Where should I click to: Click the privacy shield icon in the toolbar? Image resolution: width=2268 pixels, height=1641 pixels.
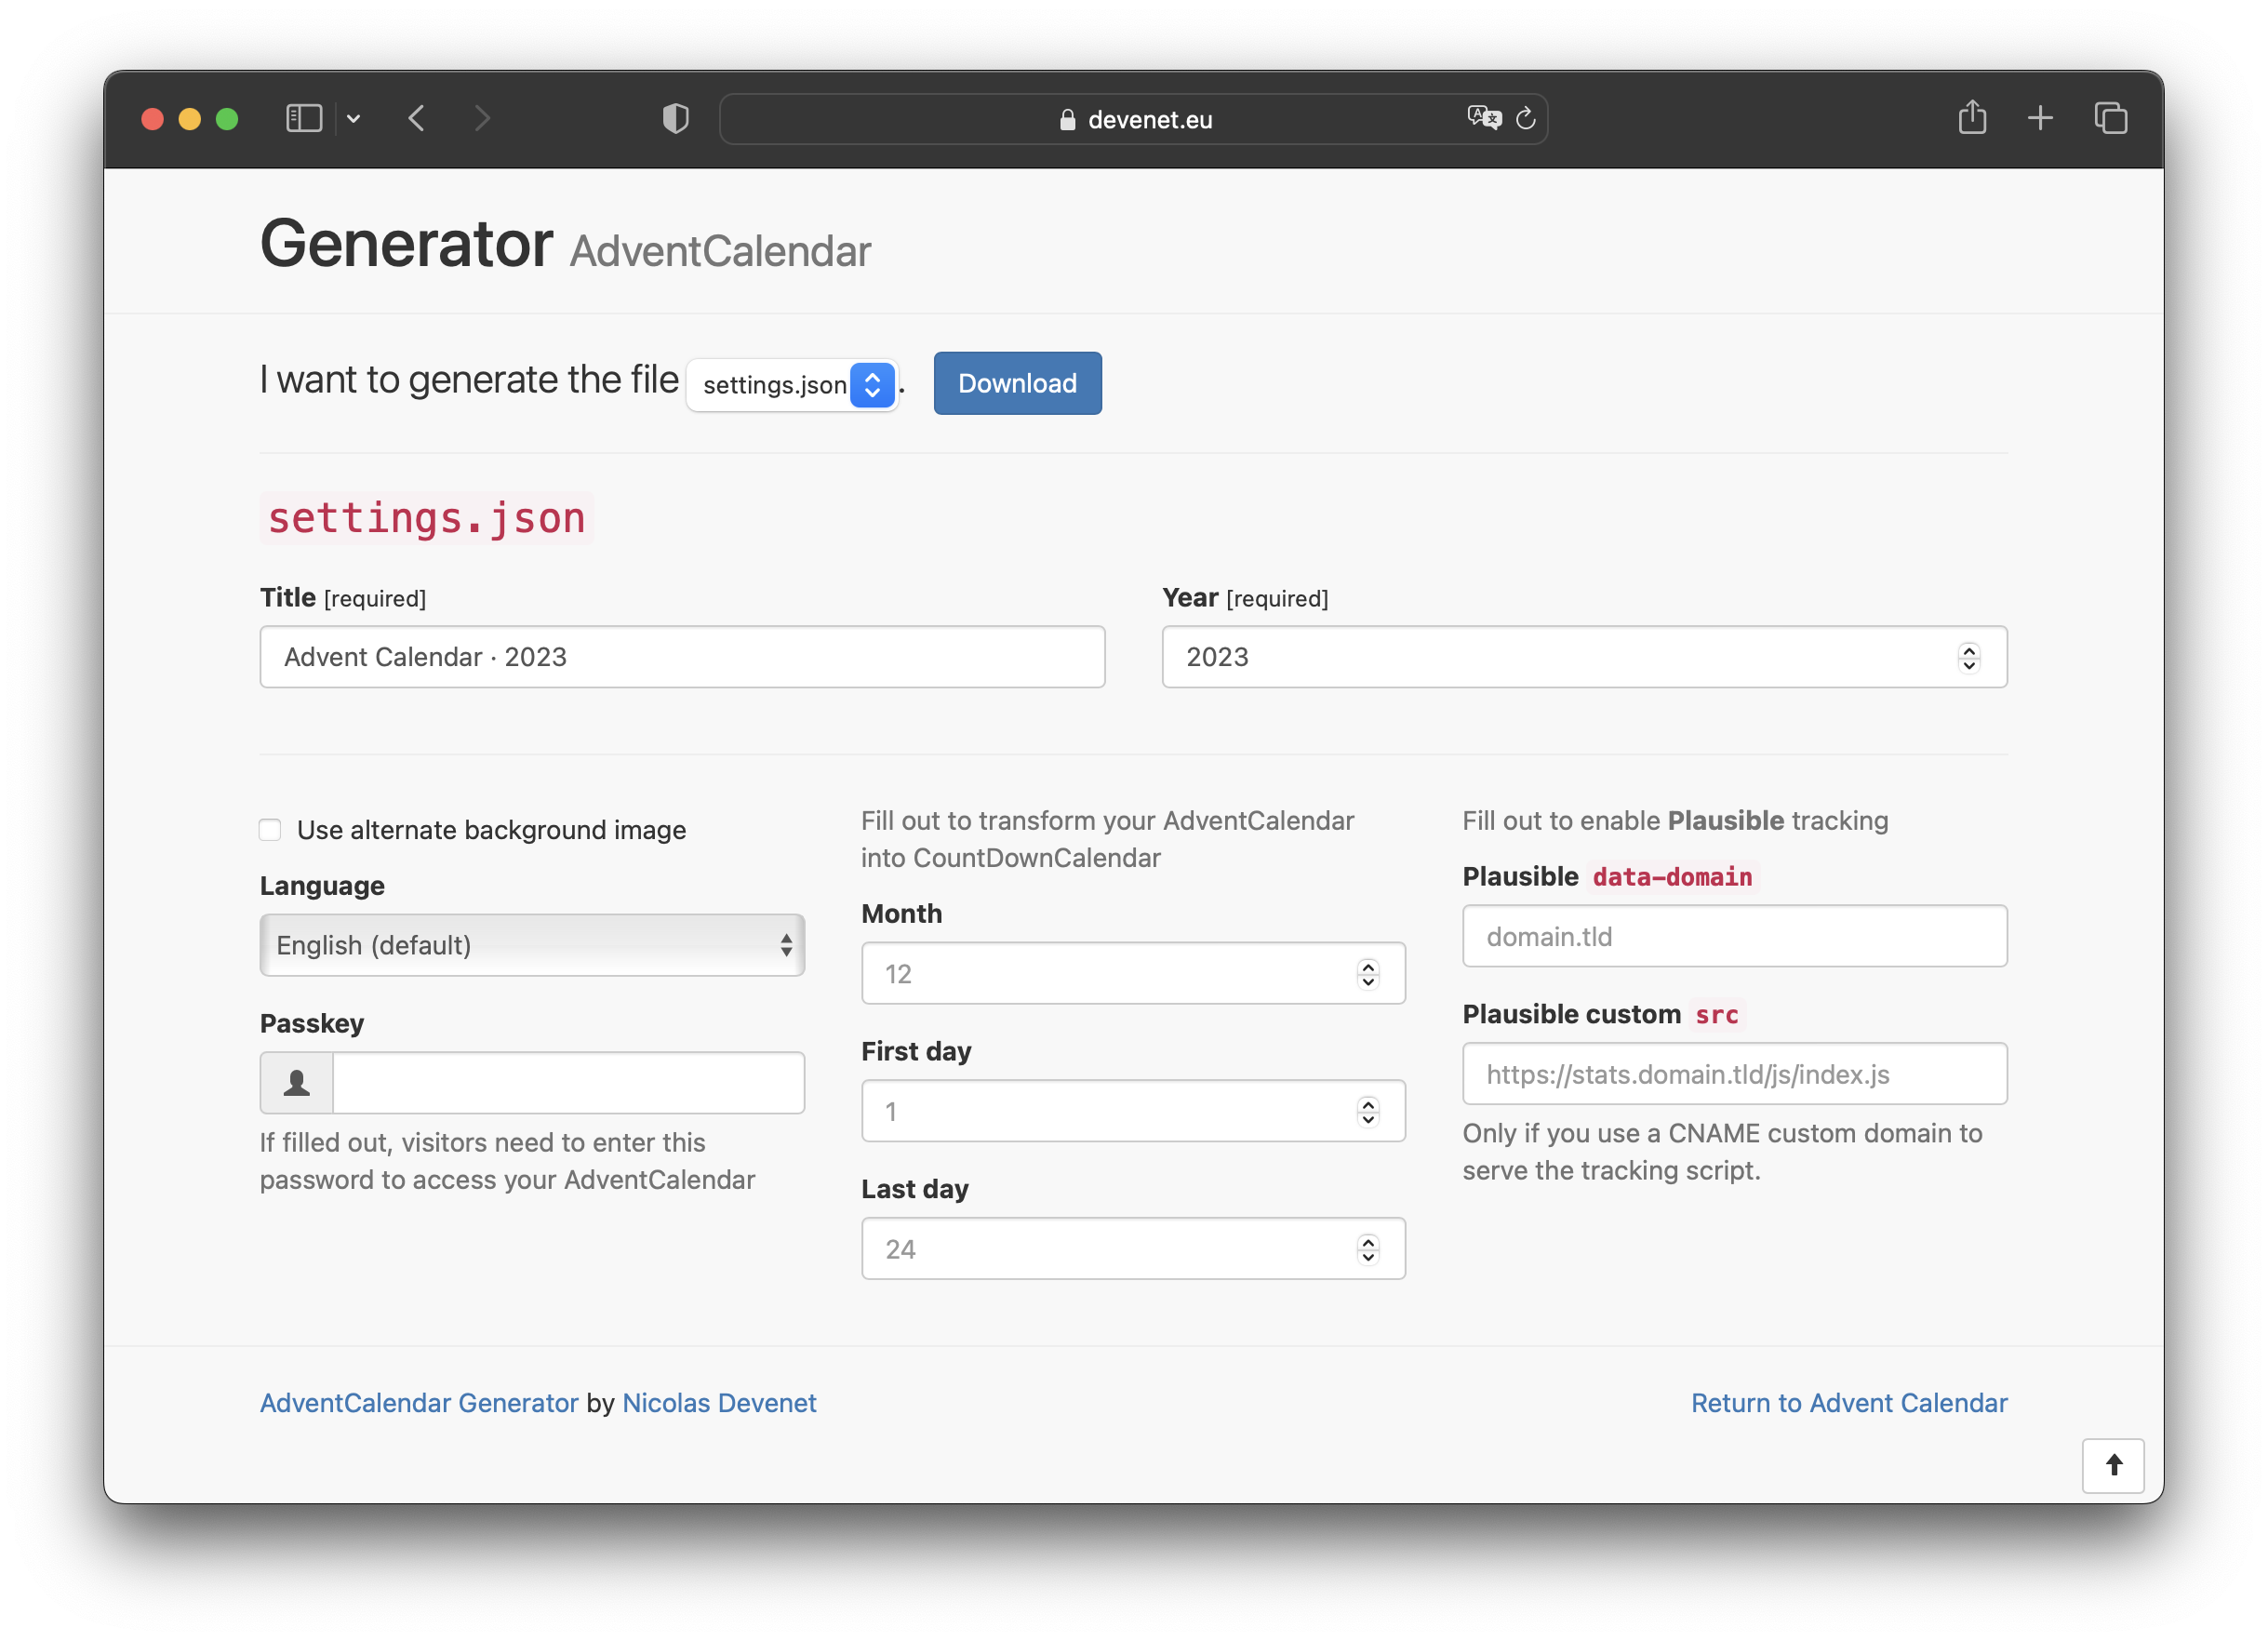pos(674,118)
